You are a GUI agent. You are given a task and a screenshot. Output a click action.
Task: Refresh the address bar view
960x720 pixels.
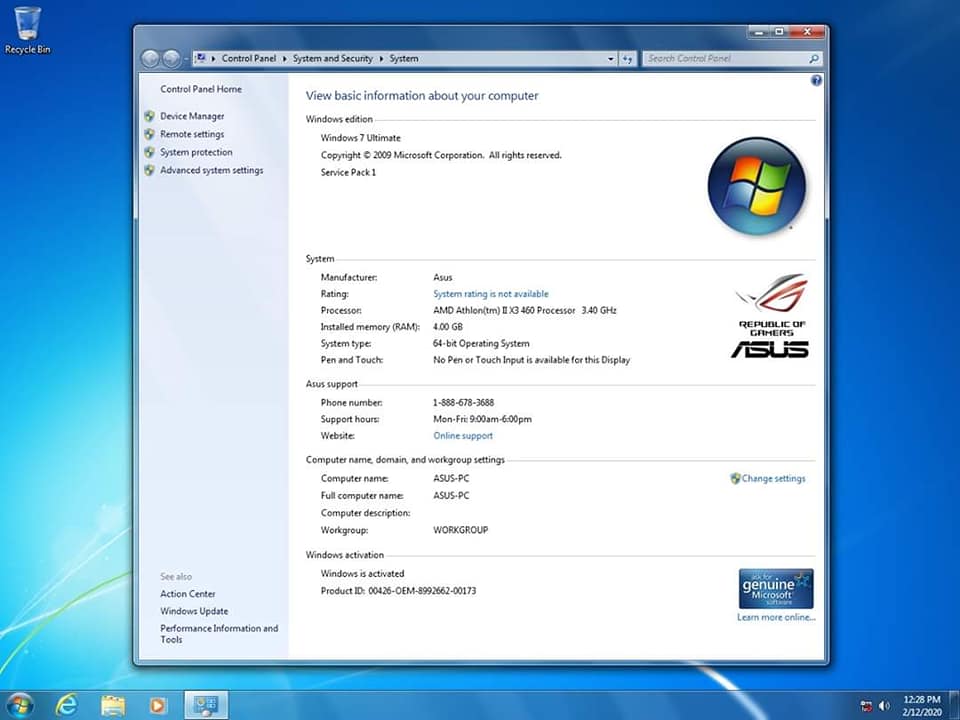[x=628, y=59]
